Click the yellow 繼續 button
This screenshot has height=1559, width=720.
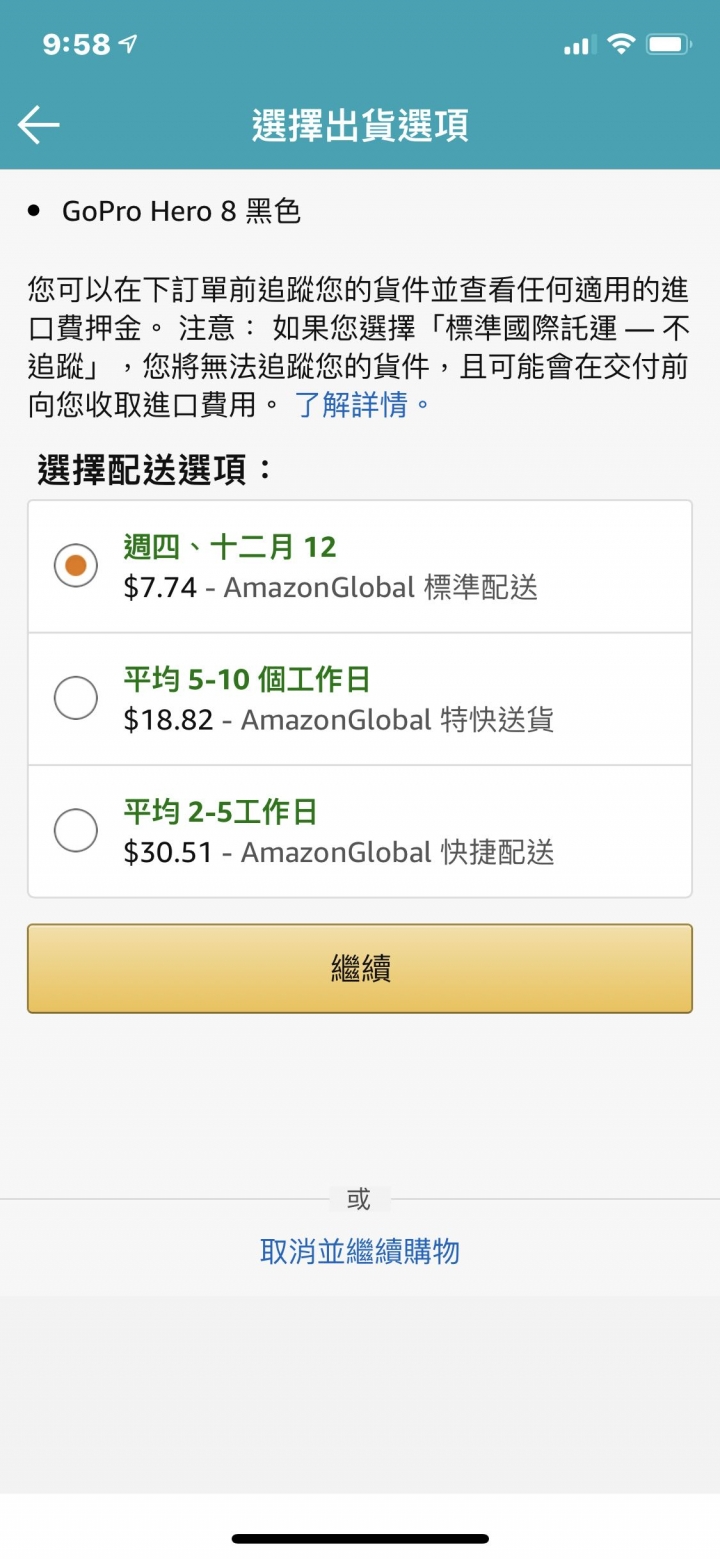tap(360, 968)
